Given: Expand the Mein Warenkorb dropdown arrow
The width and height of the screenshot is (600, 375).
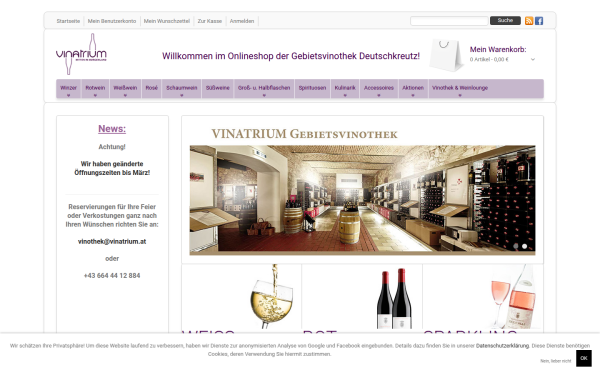Looking at the screenshot, I should coord(533,59).
